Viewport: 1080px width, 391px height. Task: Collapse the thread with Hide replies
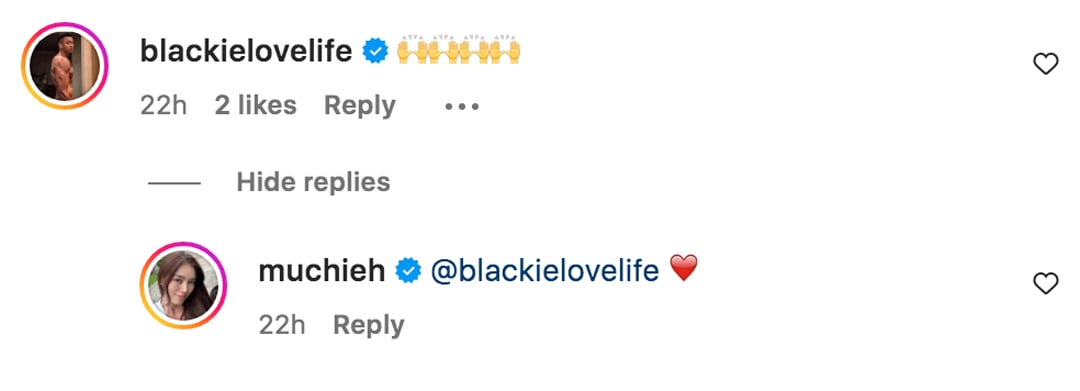point(313,182)
